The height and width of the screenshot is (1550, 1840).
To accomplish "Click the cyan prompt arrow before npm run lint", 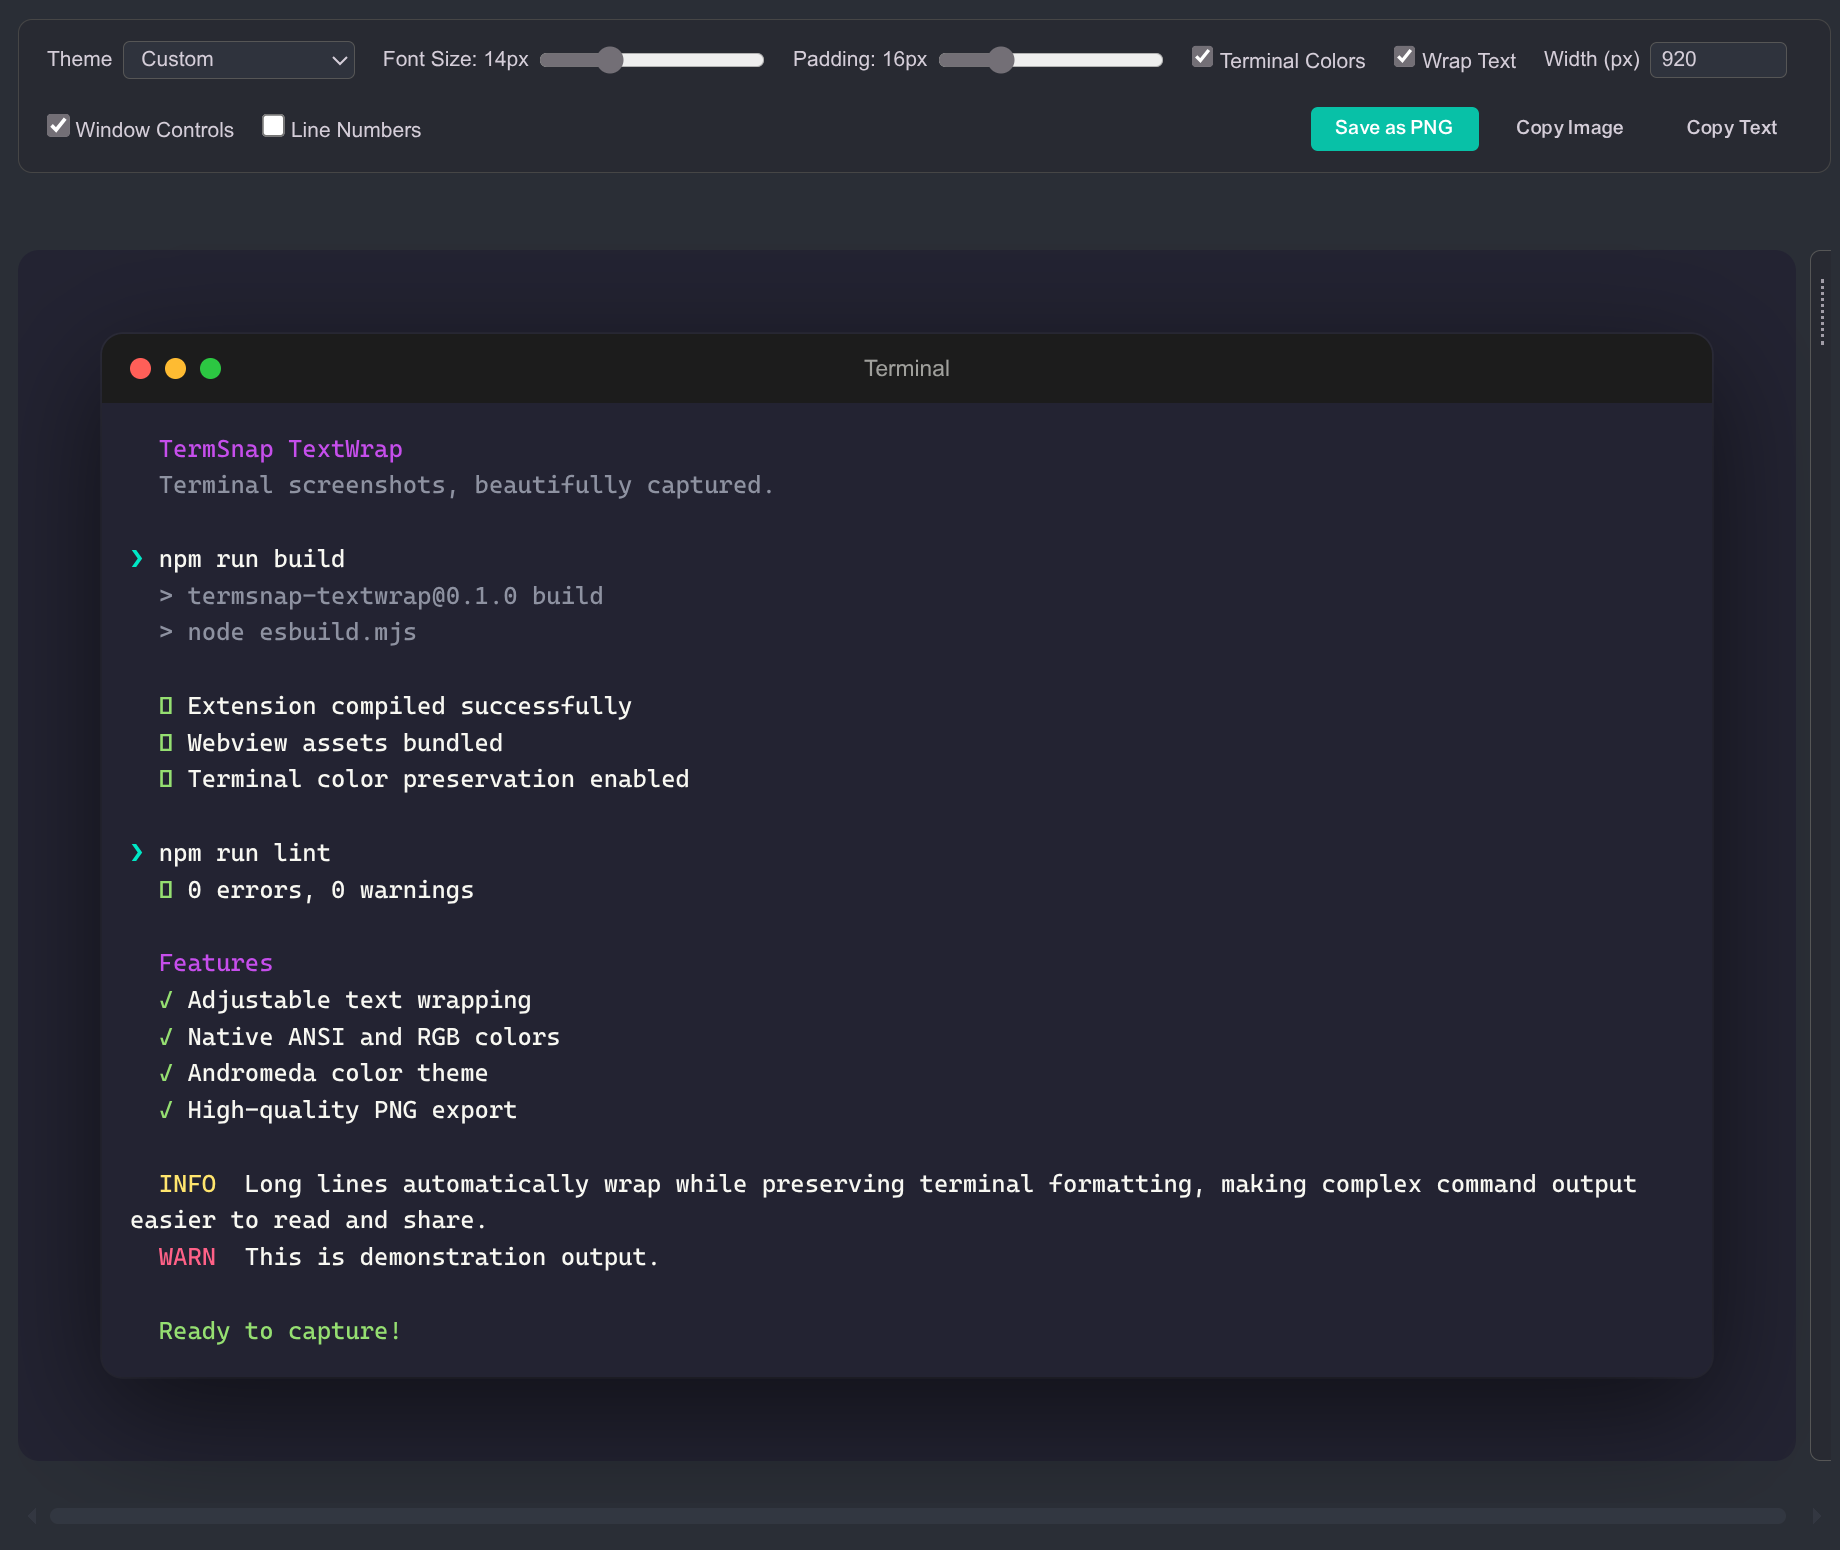I will click(x=137, y=853).
